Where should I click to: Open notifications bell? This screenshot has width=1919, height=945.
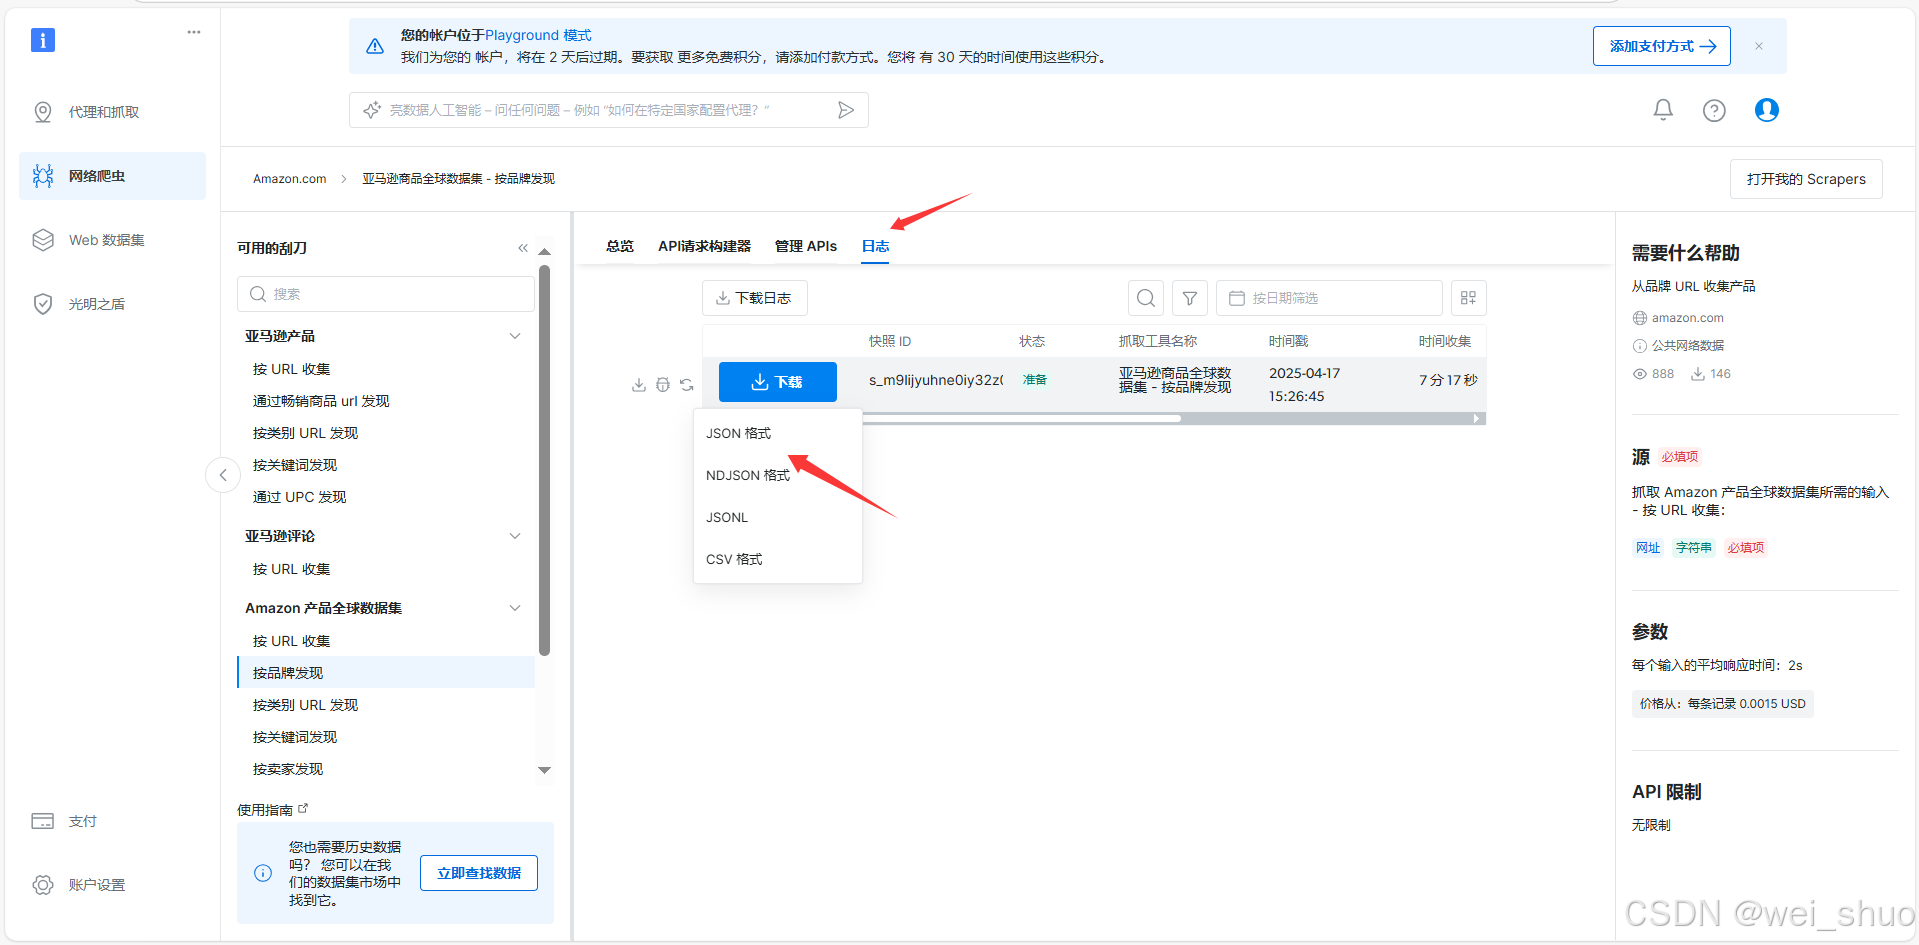tap(1663, 110)
